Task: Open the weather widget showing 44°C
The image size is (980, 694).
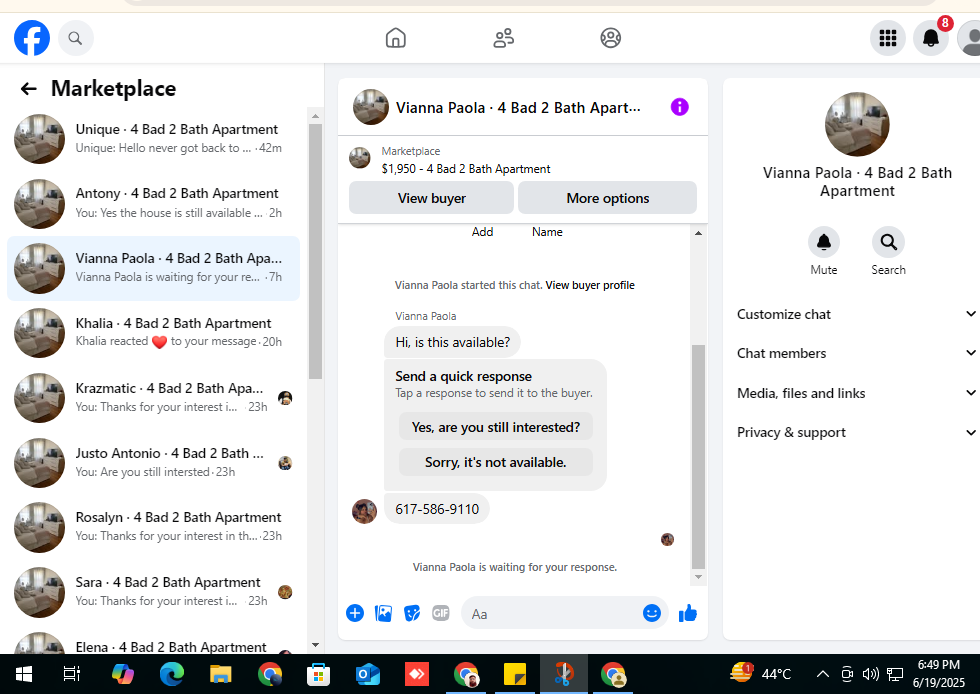Action: (x=761, y=673)
